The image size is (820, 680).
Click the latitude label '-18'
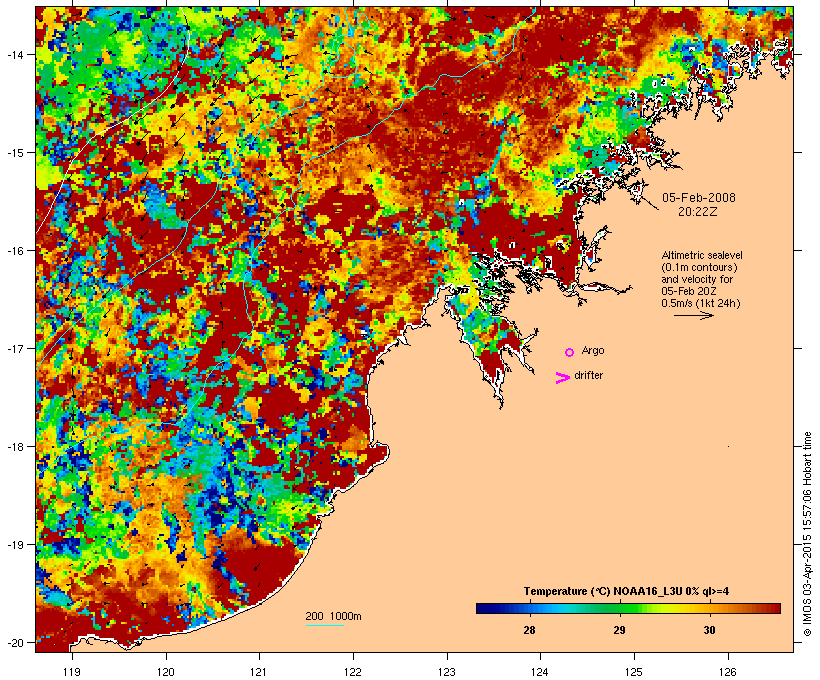[x=14, y=446]
